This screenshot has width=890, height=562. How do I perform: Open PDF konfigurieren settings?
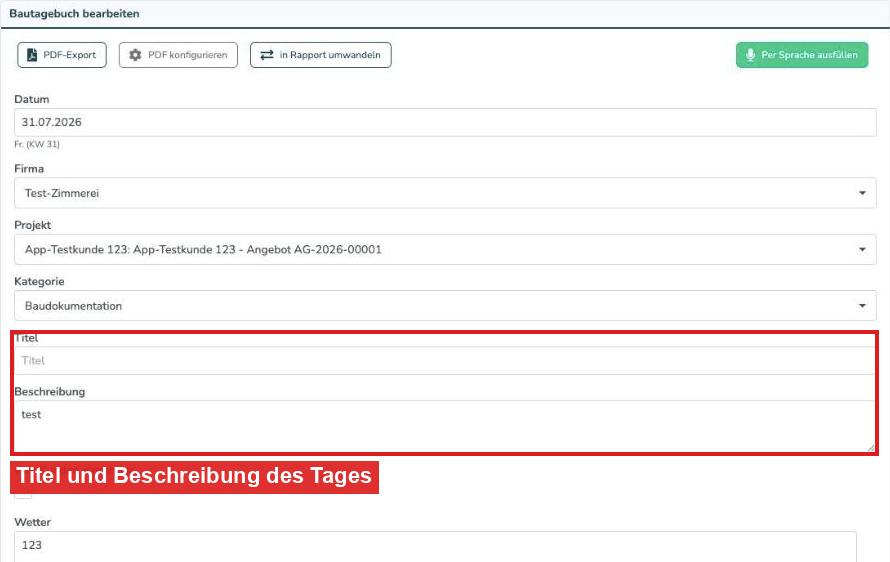point(178,55)
